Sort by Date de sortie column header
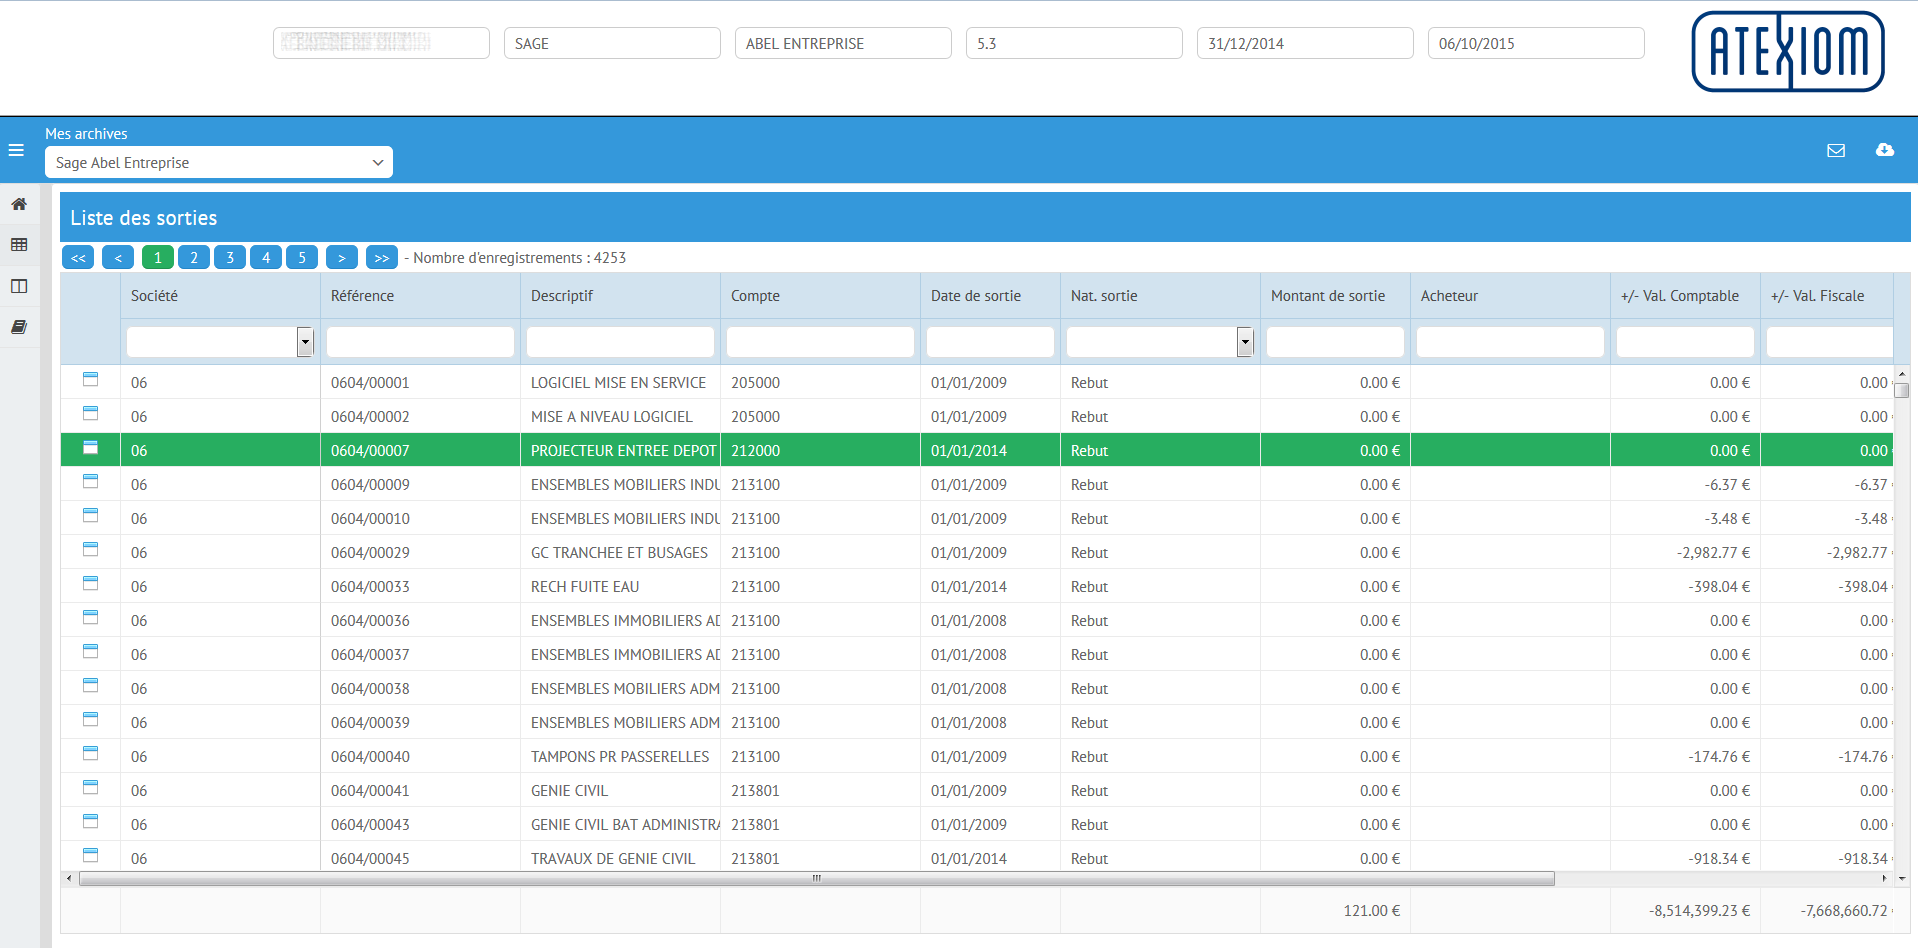The image size is (1918, 948). 976,296
